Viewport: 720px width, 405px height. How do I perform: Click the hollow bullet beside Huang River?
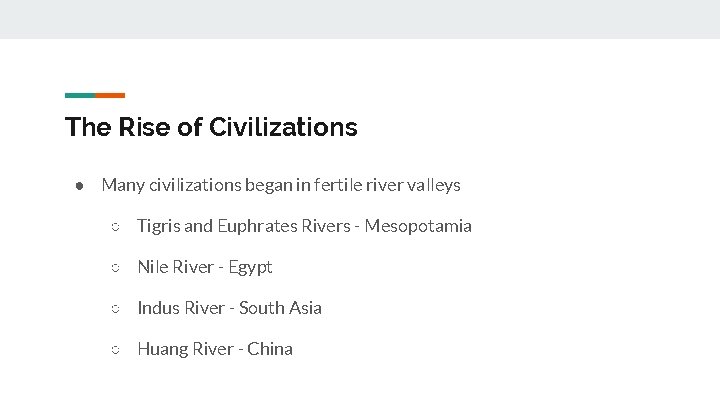point(115,350)
